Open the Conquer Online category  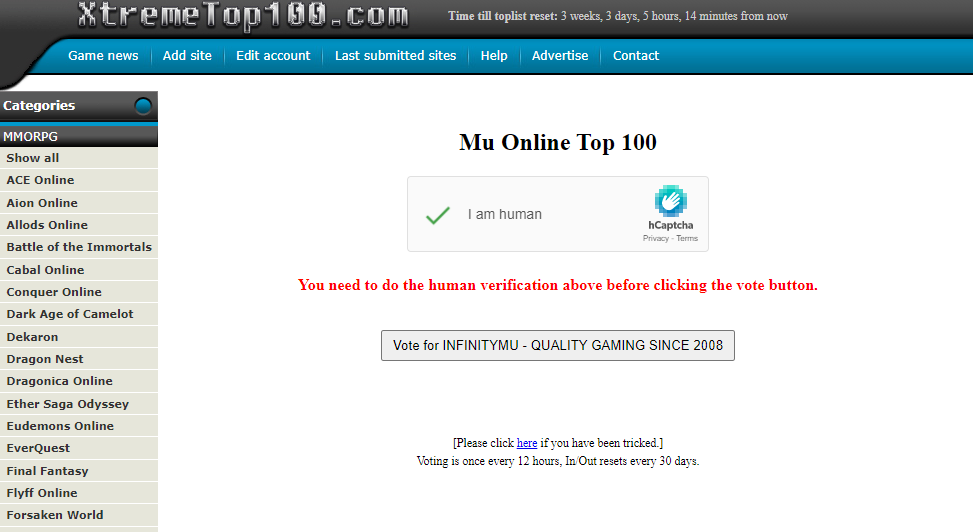point(79,292)
